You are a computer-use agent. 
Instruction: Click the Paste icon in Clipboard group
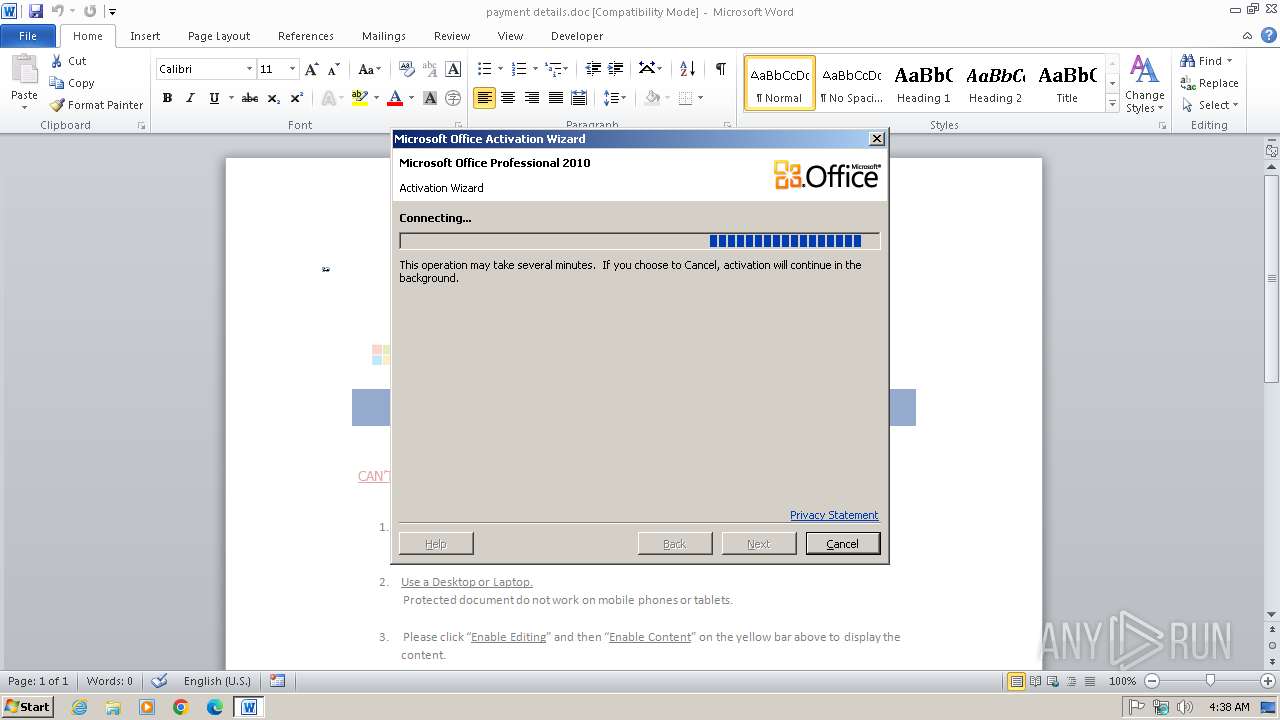24,70
